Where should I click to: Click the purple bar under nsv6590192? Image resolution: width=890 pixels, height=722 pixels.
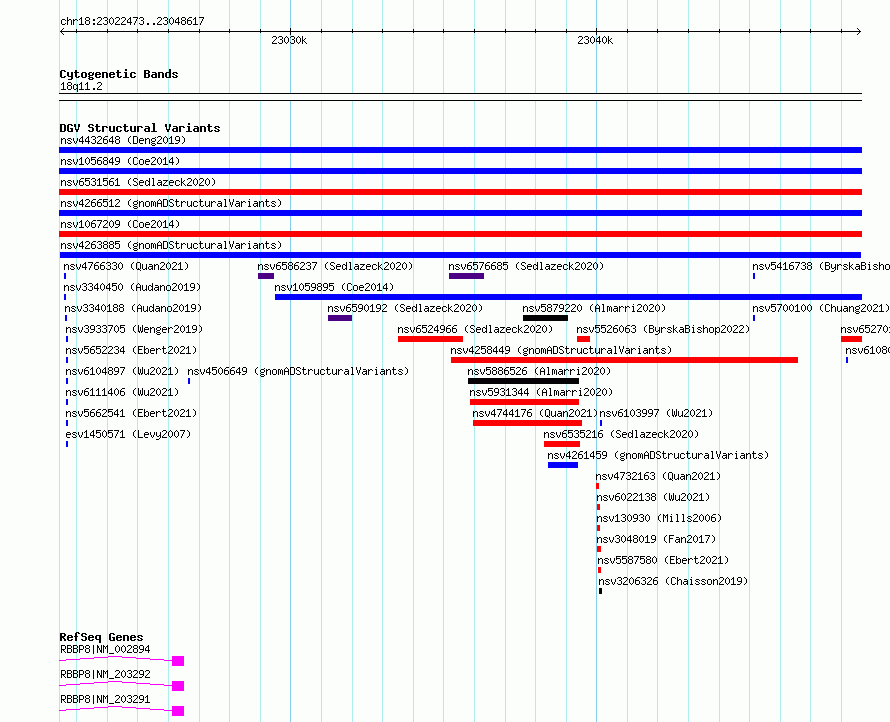pyautogui.click(x=340, y=318)
